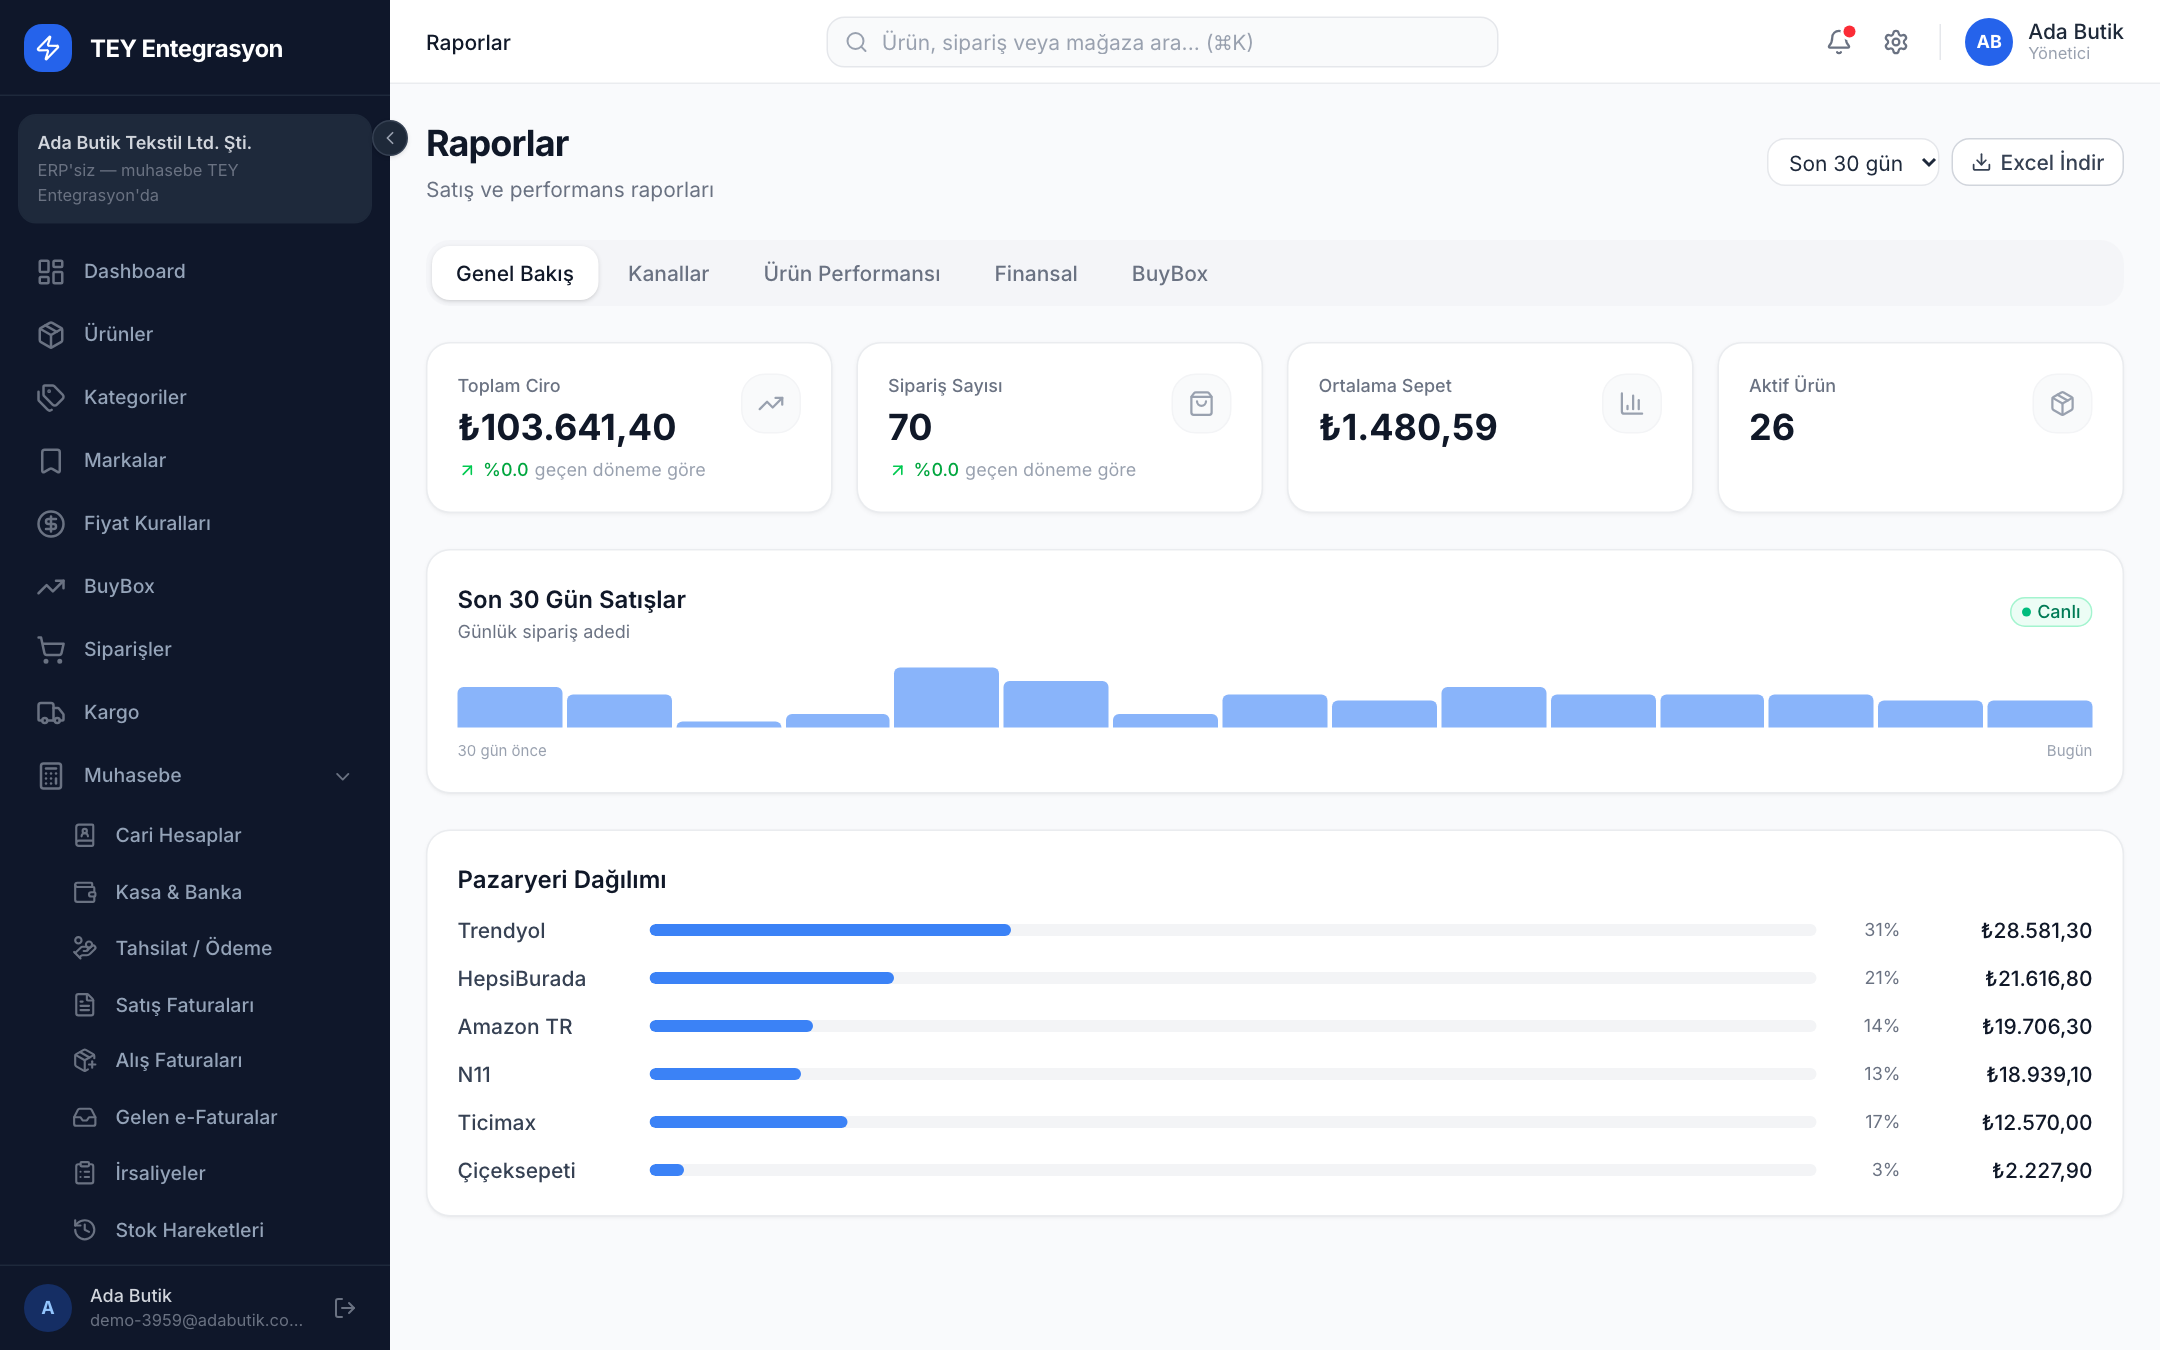Click the tallest bar in sales chart
The width and height of the screenshot is (2160, 1350).
point(946,697)
